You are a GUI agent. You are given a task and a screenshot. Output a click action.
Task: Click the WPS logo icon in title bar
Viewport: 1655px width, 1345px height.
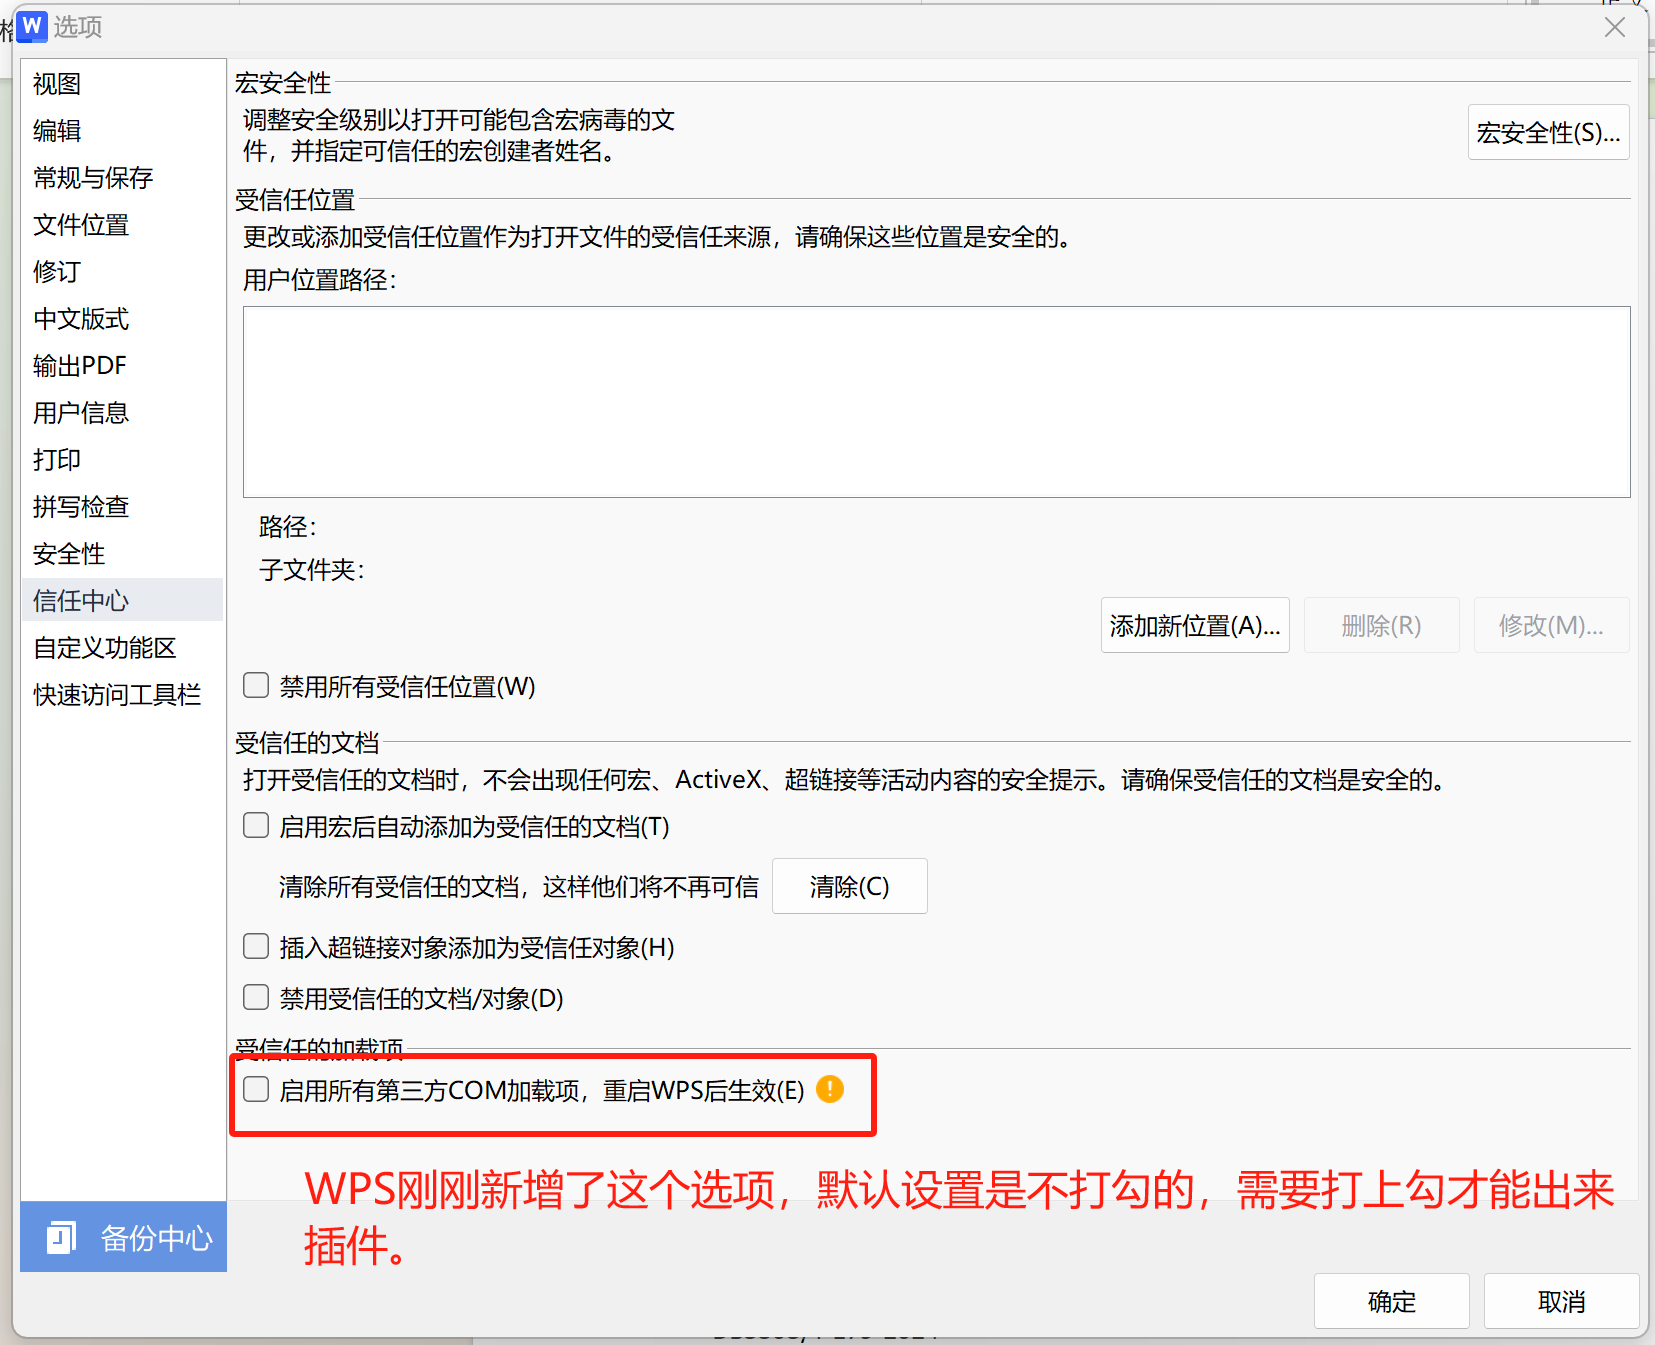[33, 26]
